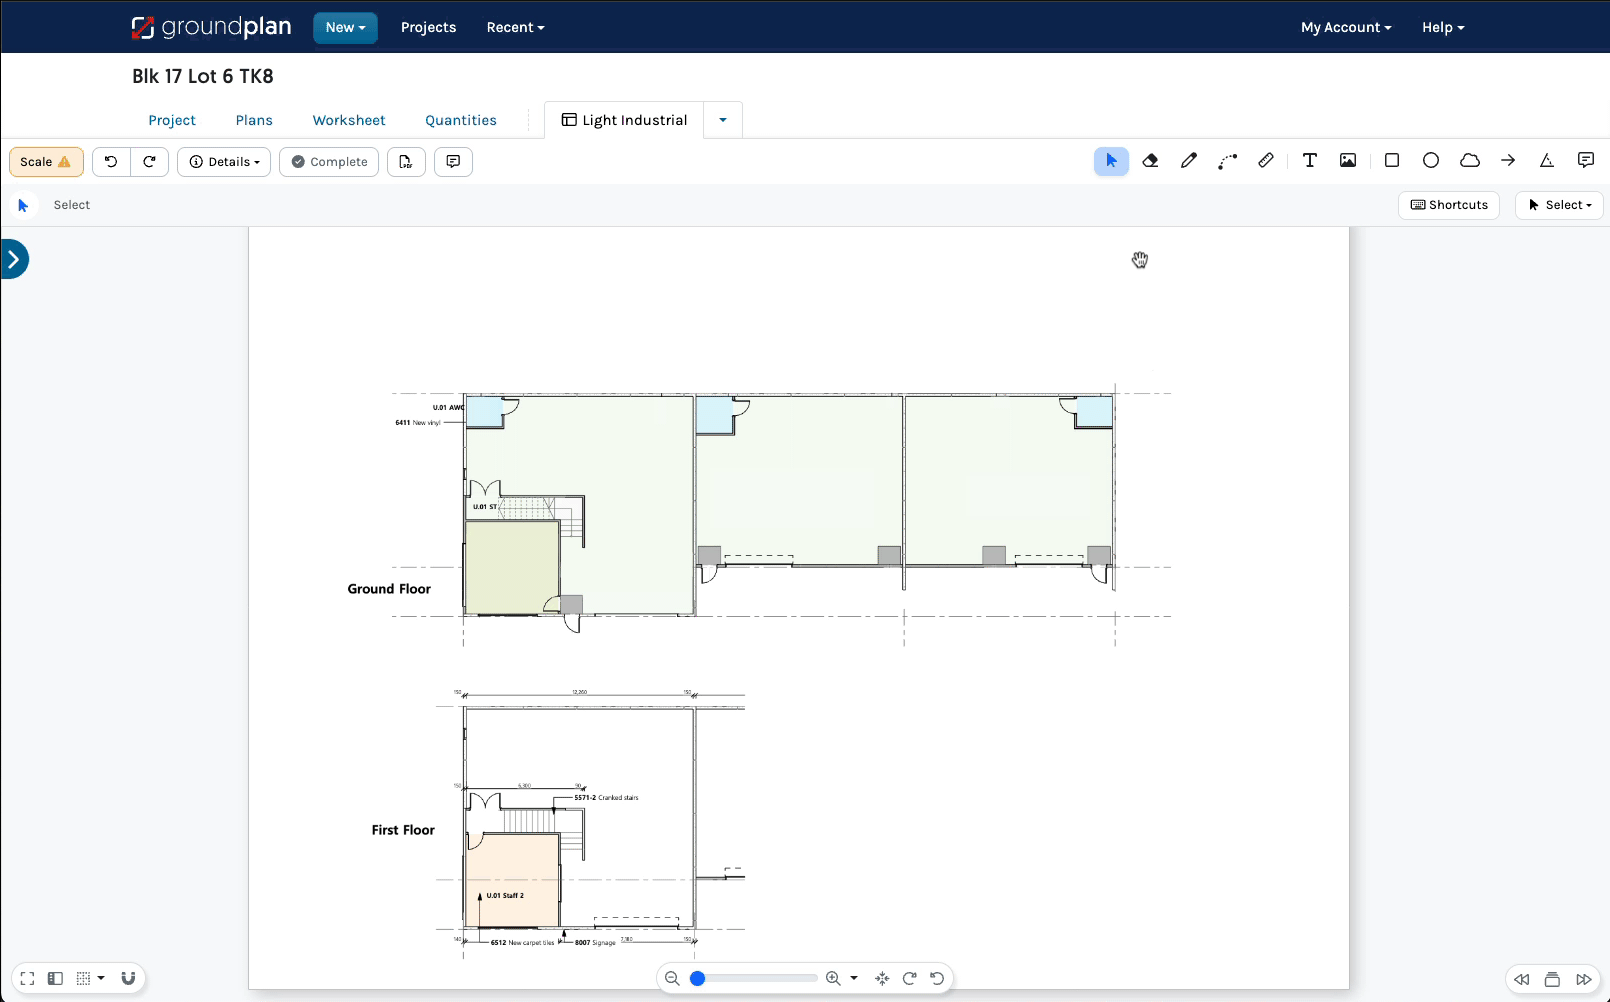
Task: Switch to the Worksheet tab
Action: point(349,120)
